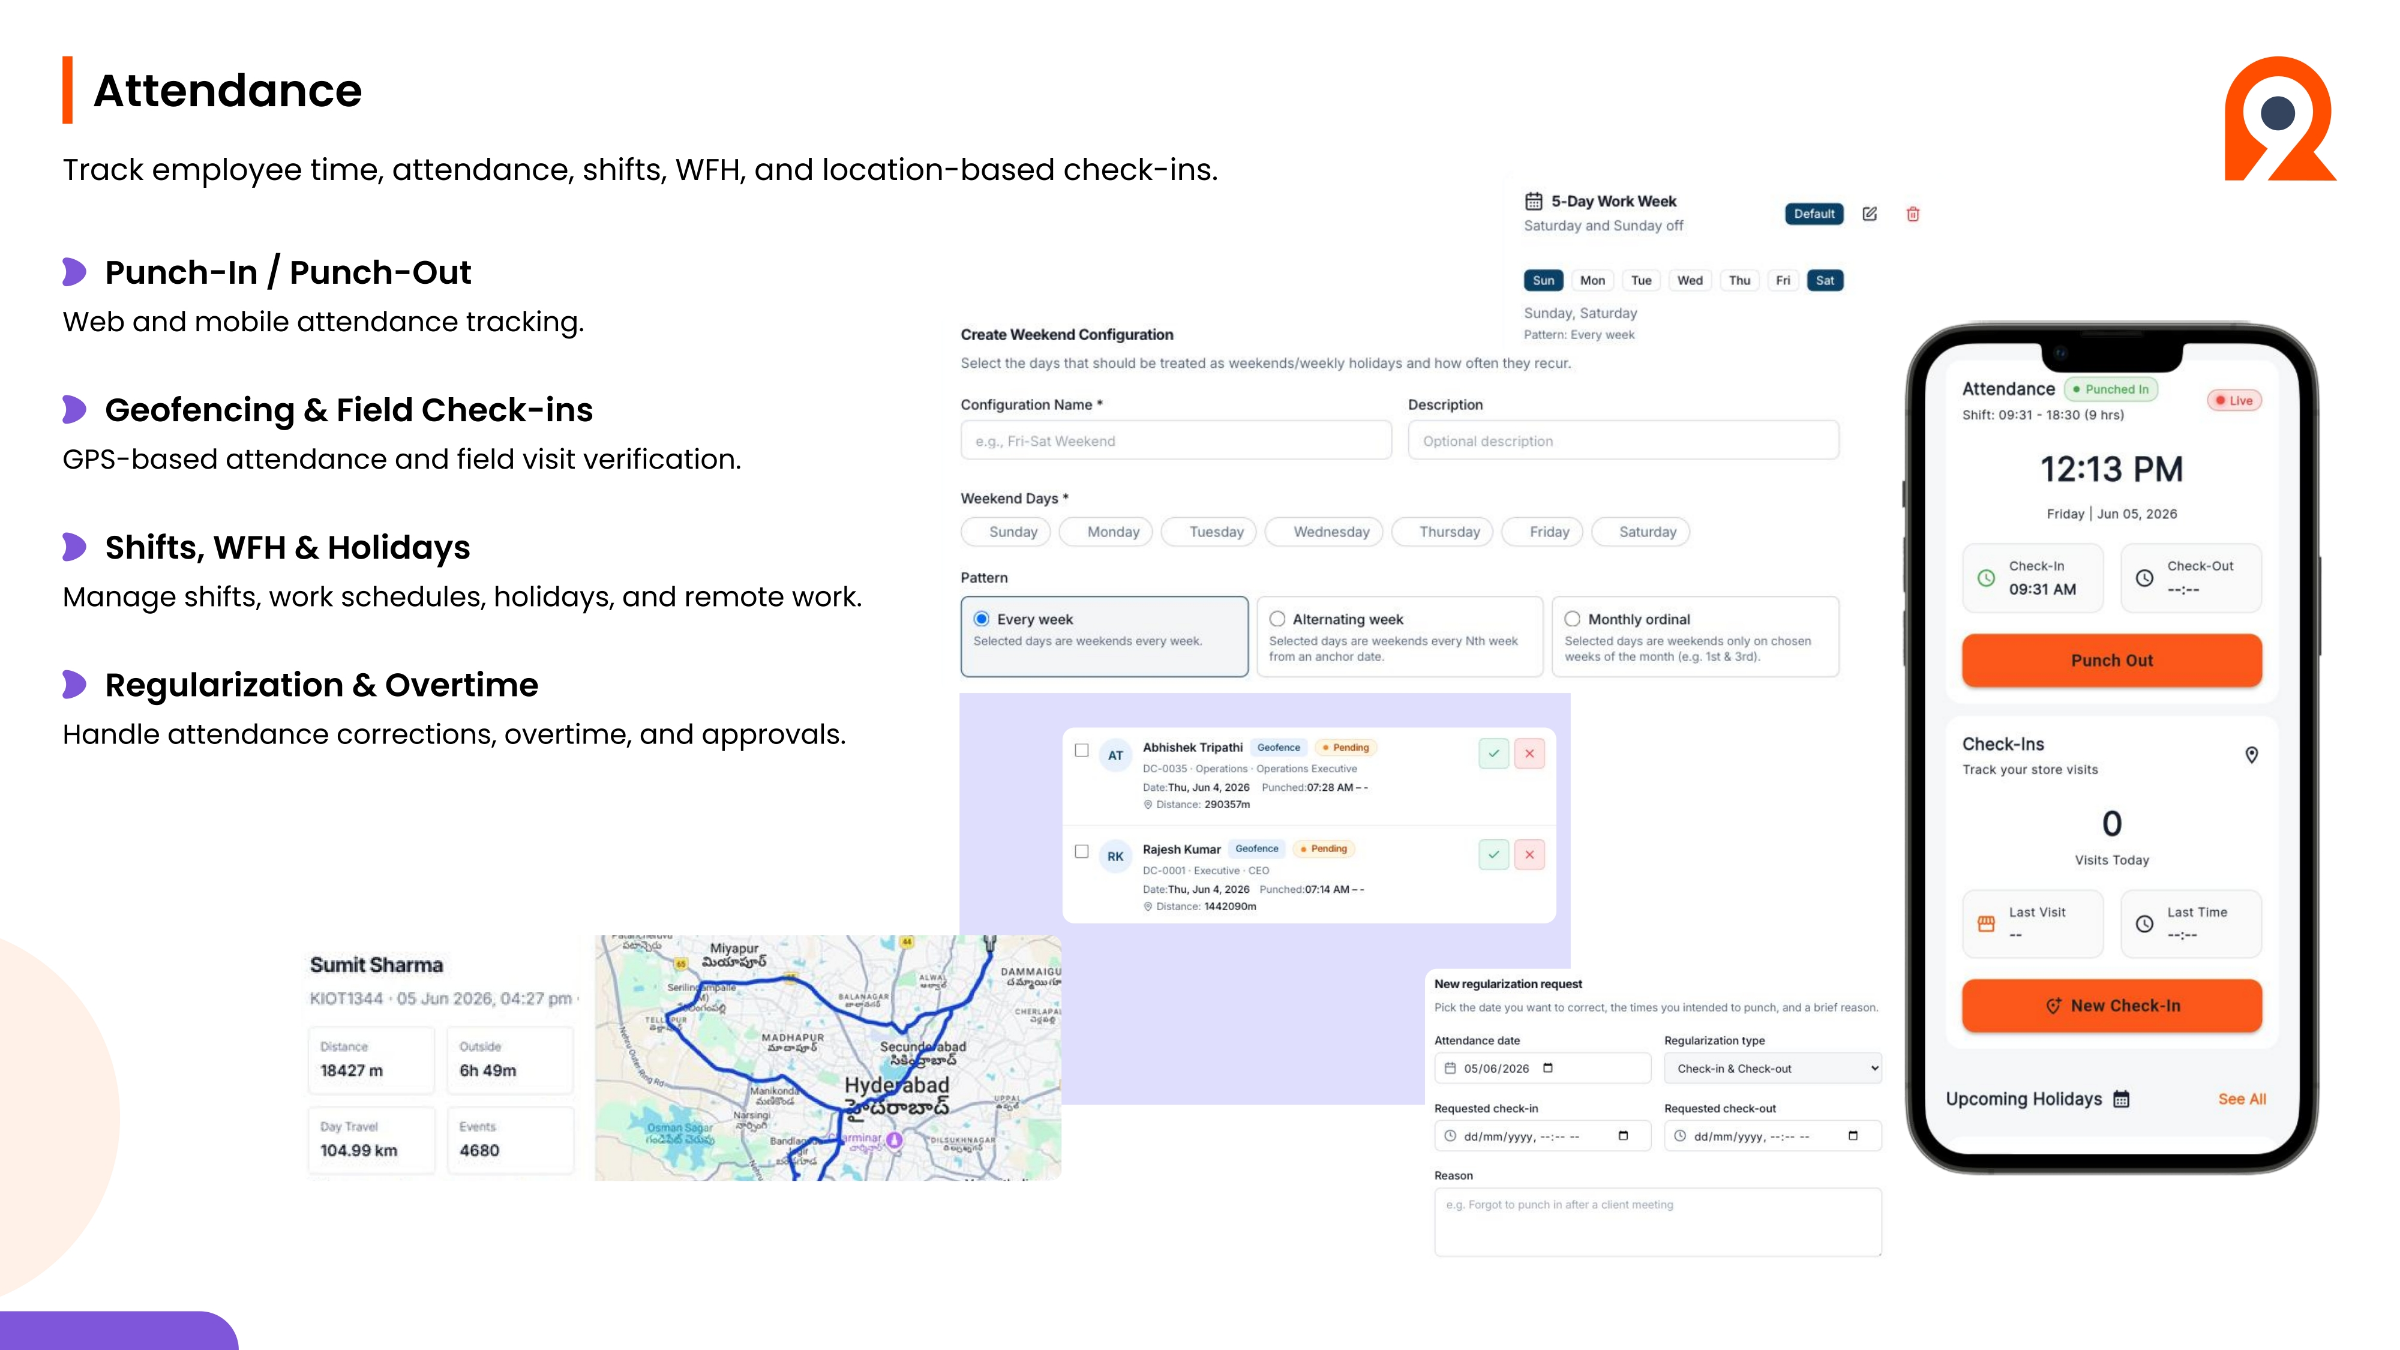2400x1350 pixels.
Task: Toggle the Saturday weekend day chip
Action: [x=1640, y=532]
